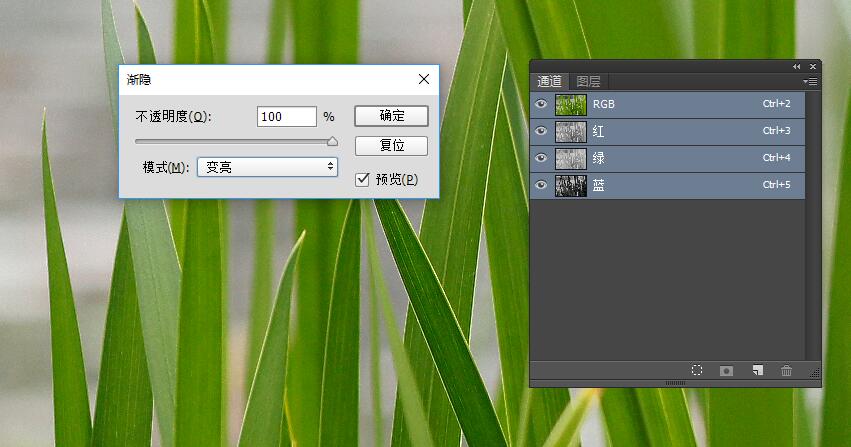Click the 复位 reset button

point(391,145)
